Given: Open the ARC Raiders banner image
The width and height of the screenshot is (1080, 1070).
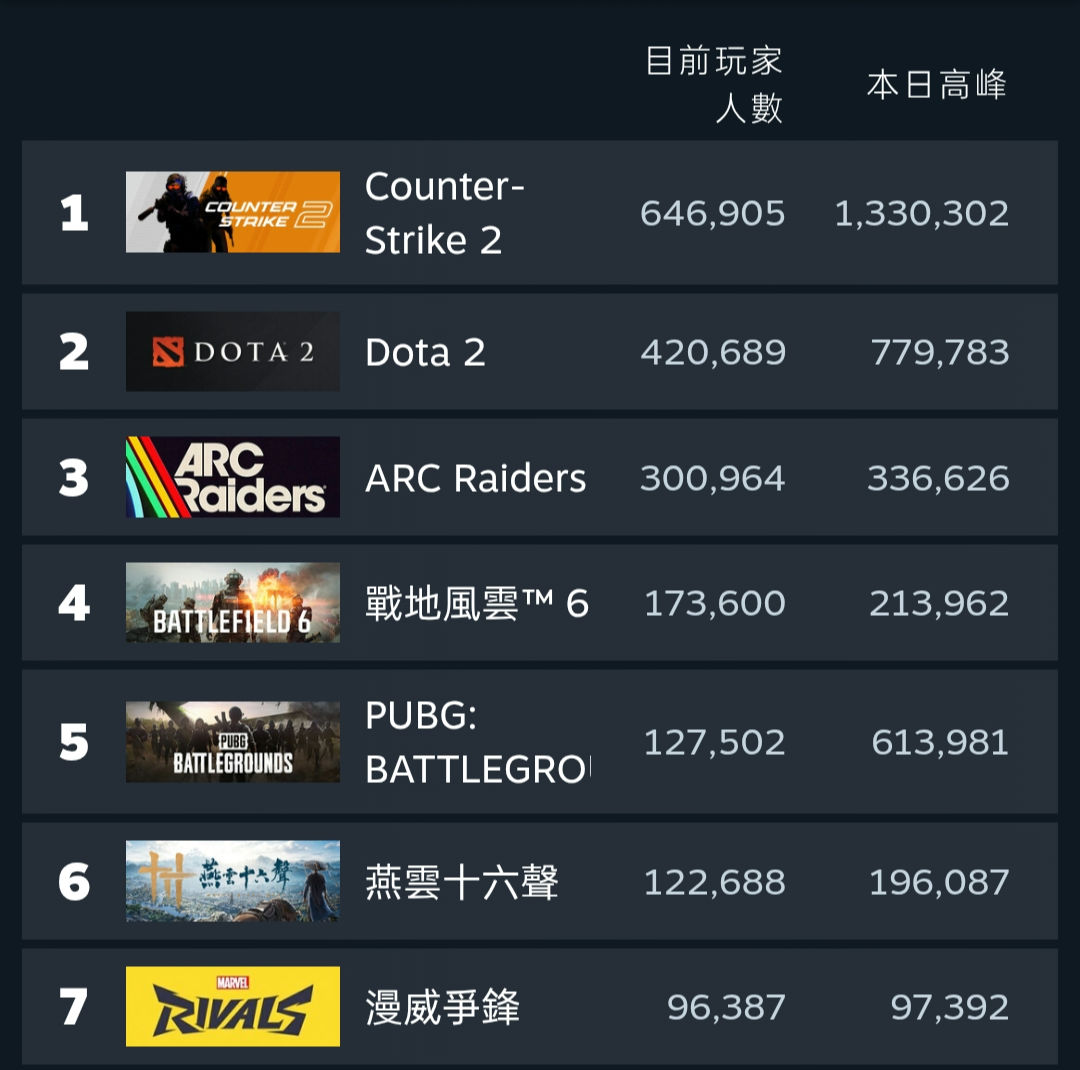Looking at the screenshot, I should tap(232, 477).
